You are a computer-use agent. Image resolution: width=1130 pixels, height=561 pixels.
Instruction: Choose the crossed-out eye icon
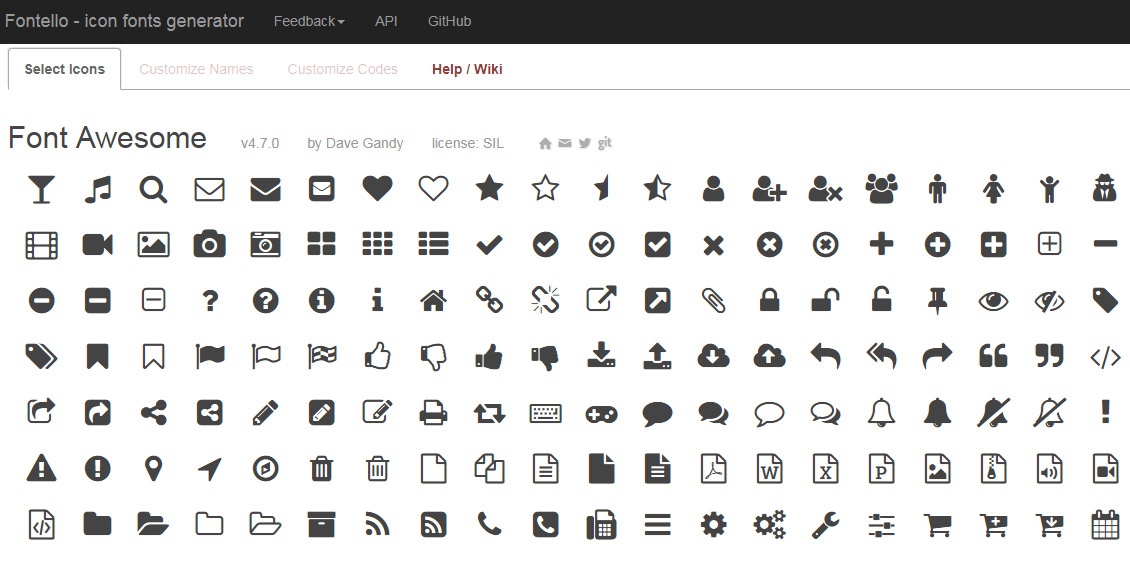(x=1049, y=300)
